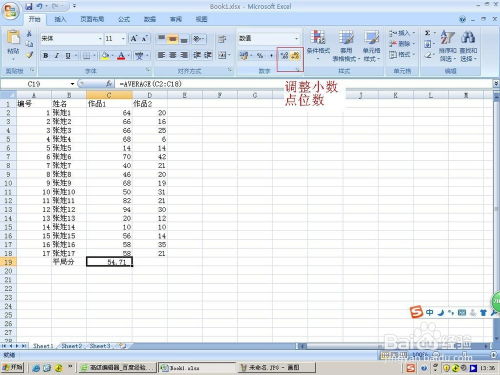Screen dimensions: 500x375
Task: Click the Cell Styles button
Action: [x=371, y=46]
